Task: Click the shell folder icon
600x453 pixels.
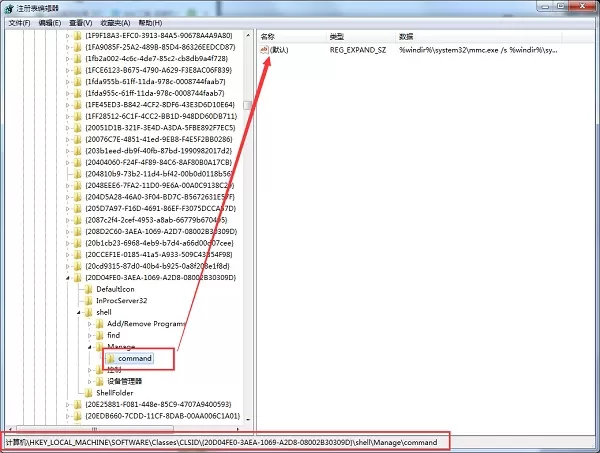Action: pos(88,312)
